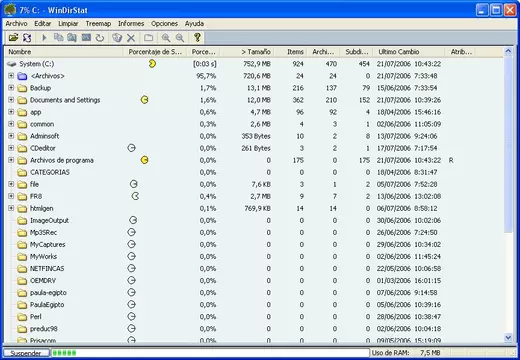
Task: Click the Zoom out magnifier icon
Action: pos(180,38)
